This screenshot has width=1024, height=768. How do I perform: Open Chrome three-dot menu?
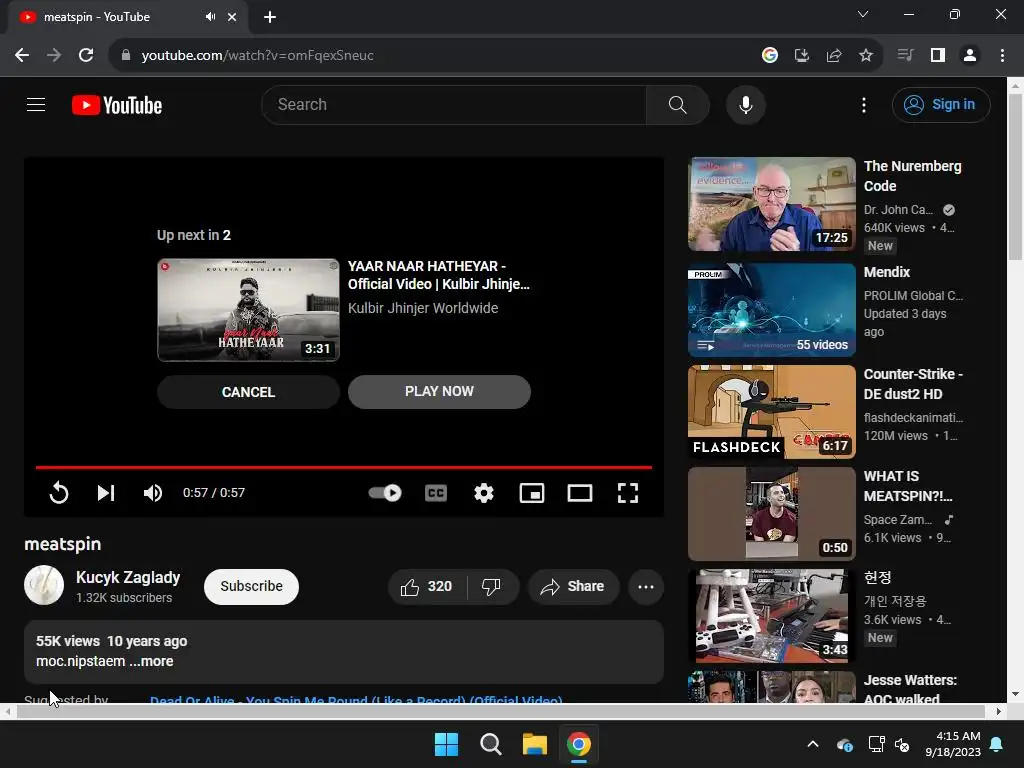pyautogui.click(x=1002, y=56)
